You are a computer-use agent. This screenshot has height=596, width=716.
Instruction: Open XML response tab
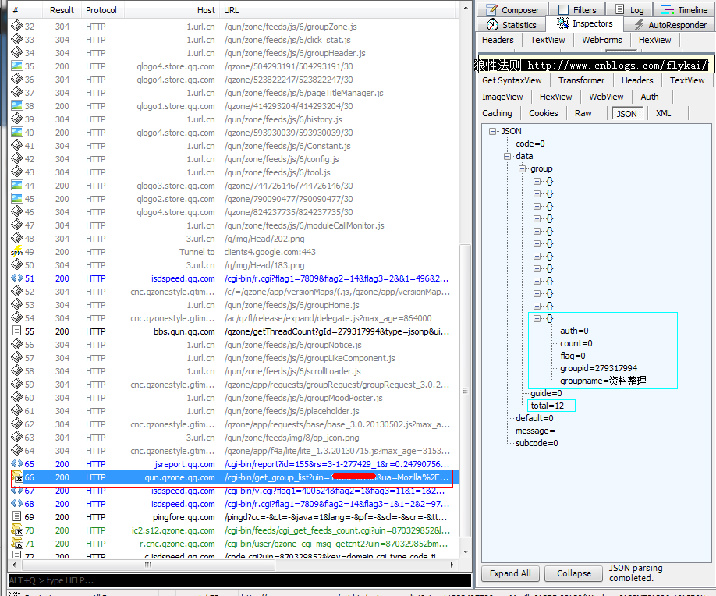663,113
